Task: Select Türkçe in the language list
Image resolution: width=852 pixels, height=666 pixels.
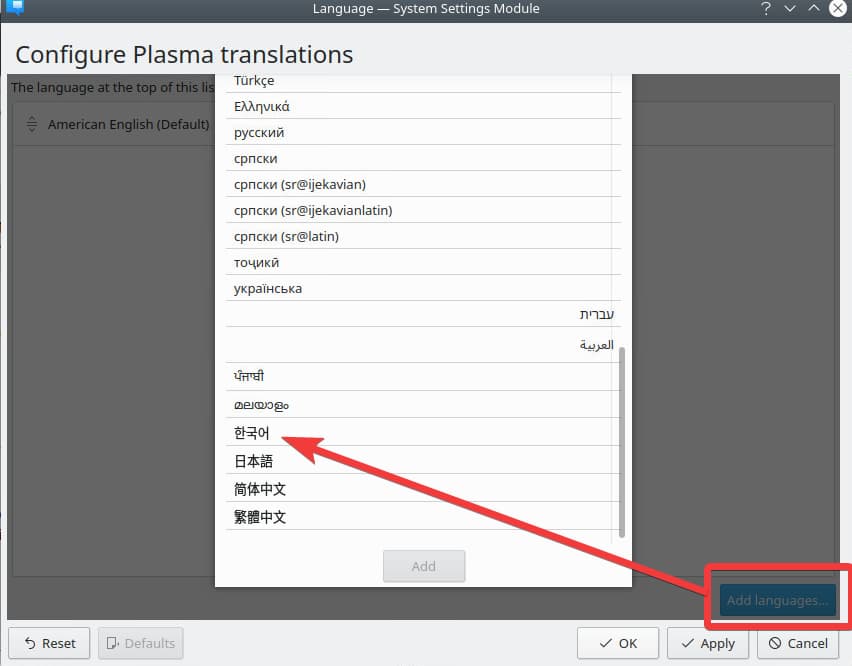Action: click(254, 81)
